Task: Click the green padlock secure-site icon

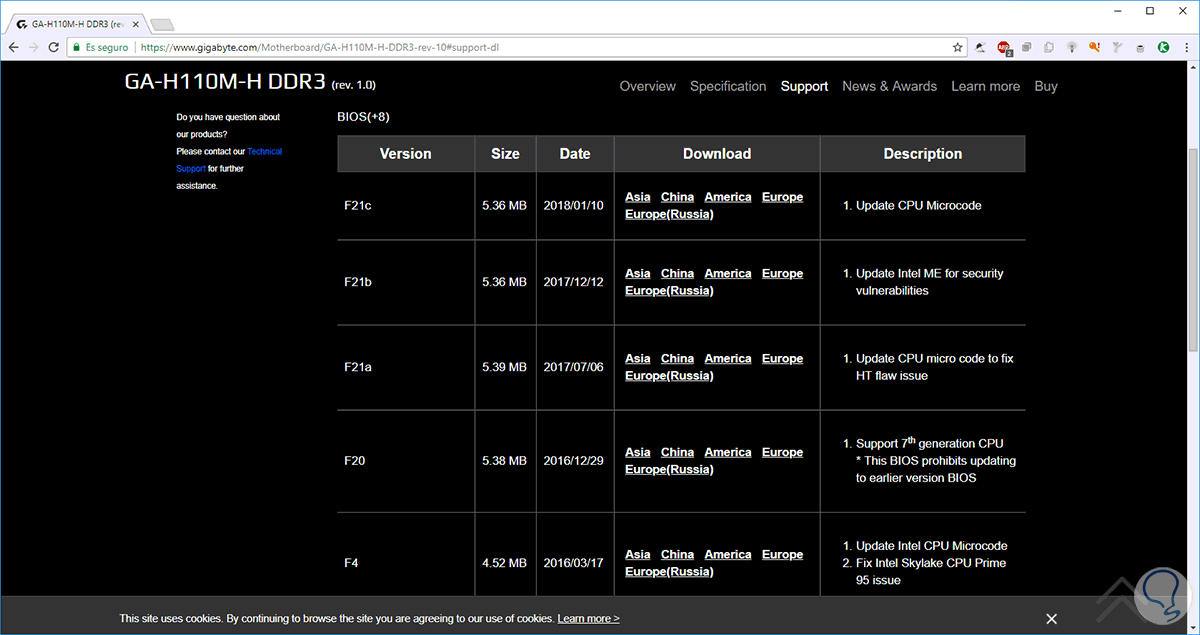Action: (x=76, y=47)
